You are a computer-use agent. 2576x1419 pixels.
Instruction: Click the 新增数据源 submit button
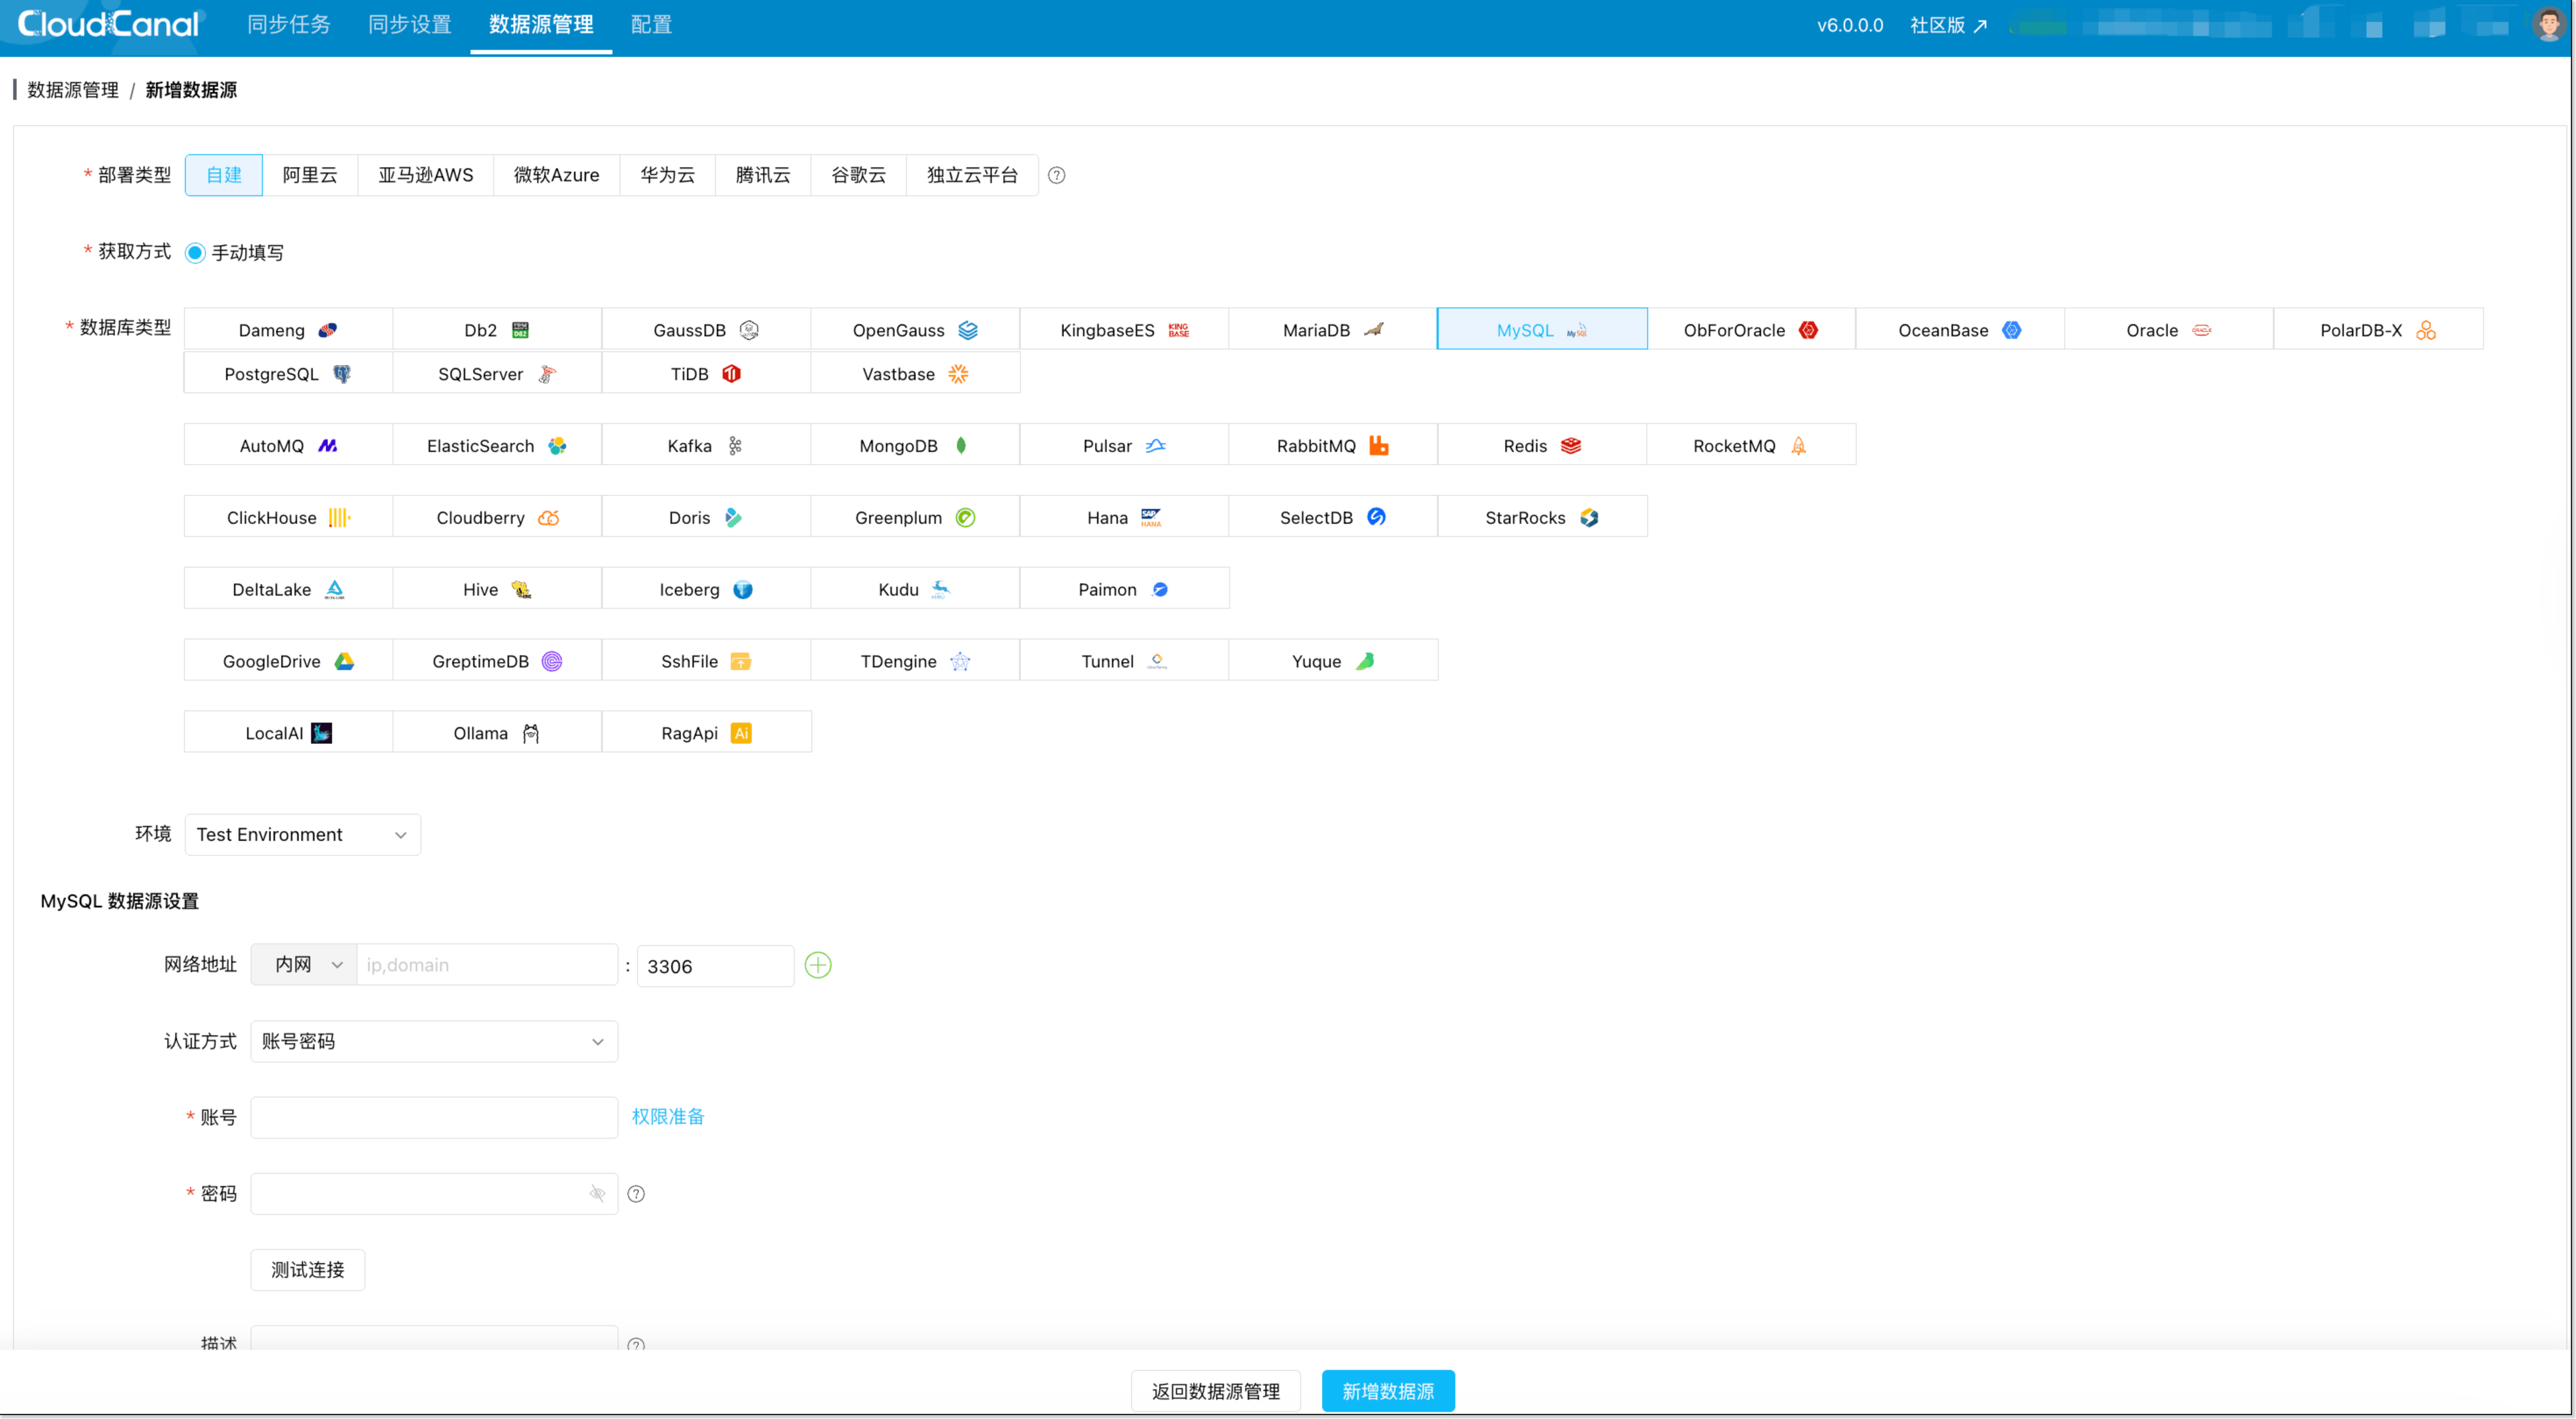click(x=1388, y=1392)
